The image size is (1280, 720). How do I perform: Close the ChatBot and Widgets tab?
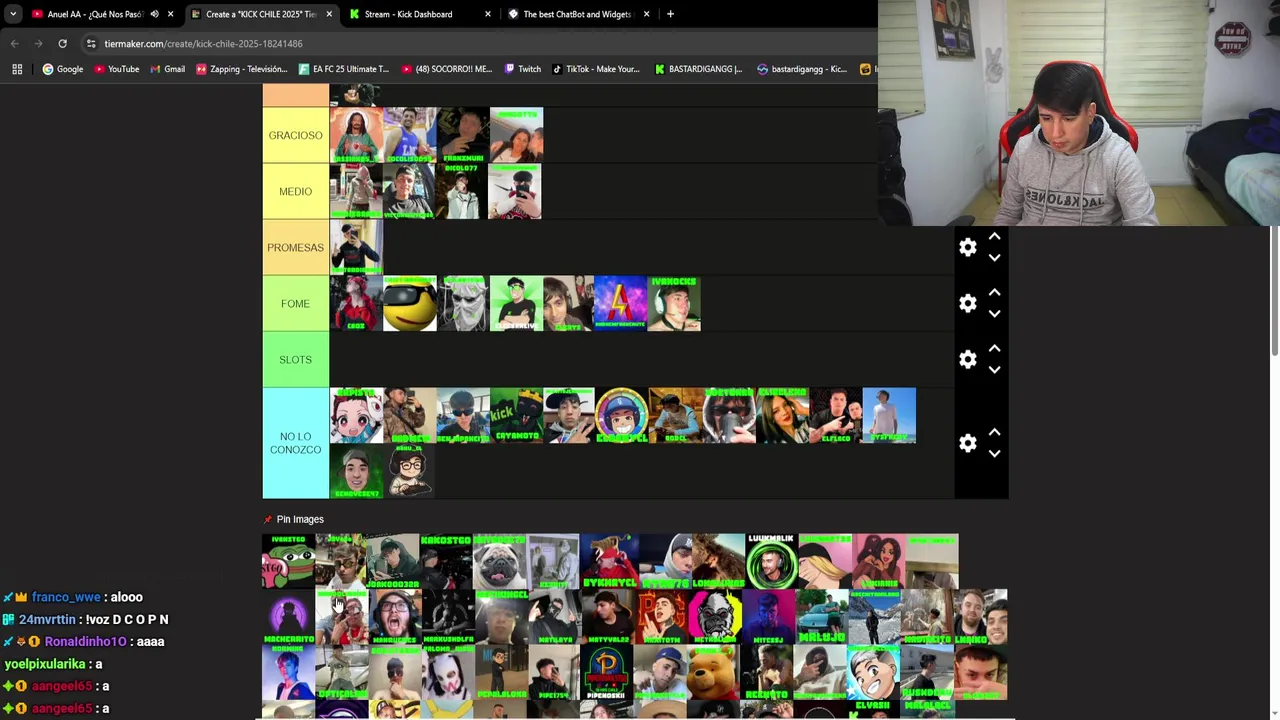[x=646, y=14]
